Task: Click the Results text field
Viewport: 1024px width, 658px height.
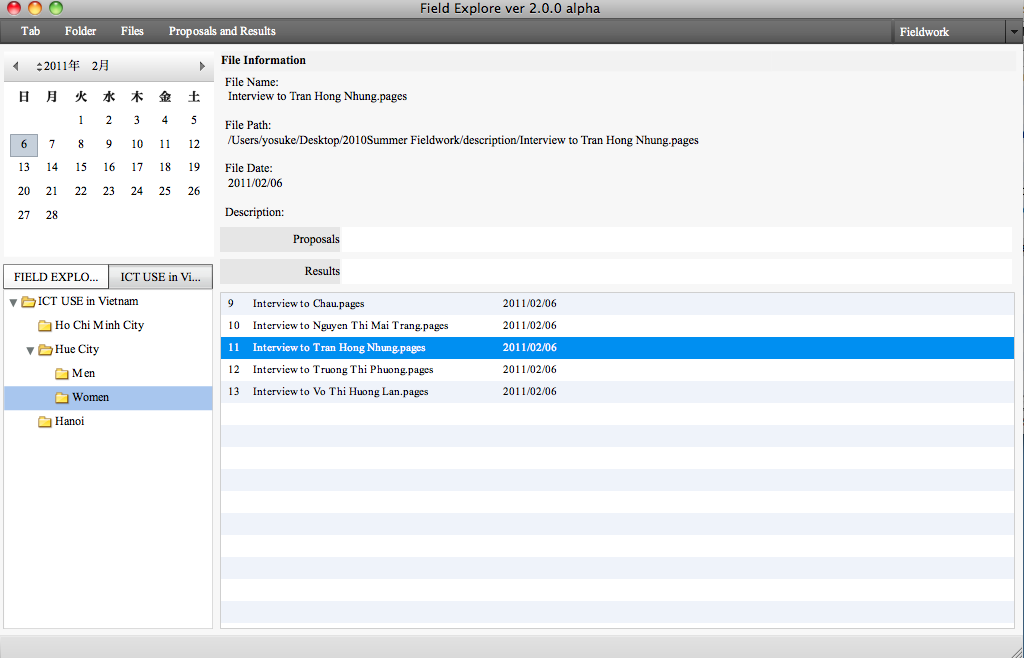Action: [676, 271]
